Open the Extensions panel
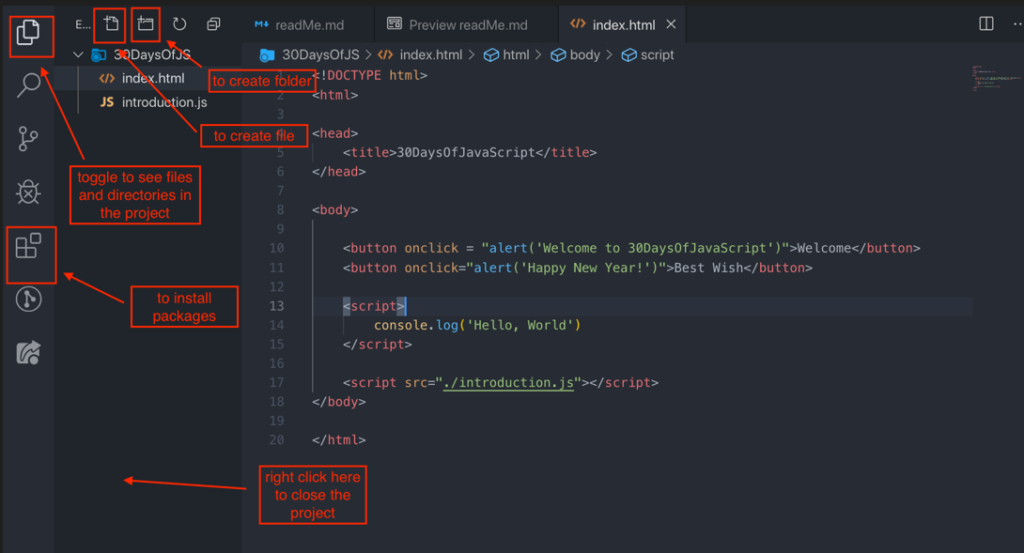 pos(28,246)
